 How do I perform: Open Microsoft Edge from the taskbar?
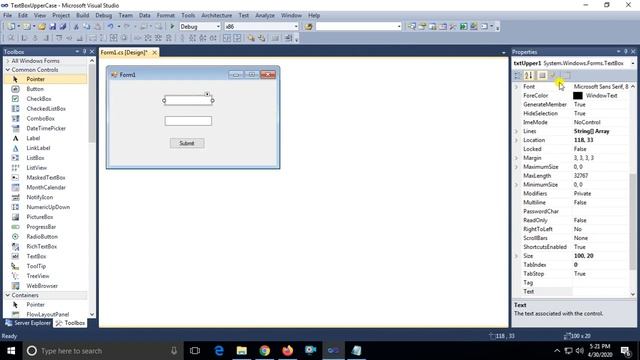(x=219, y=351)
